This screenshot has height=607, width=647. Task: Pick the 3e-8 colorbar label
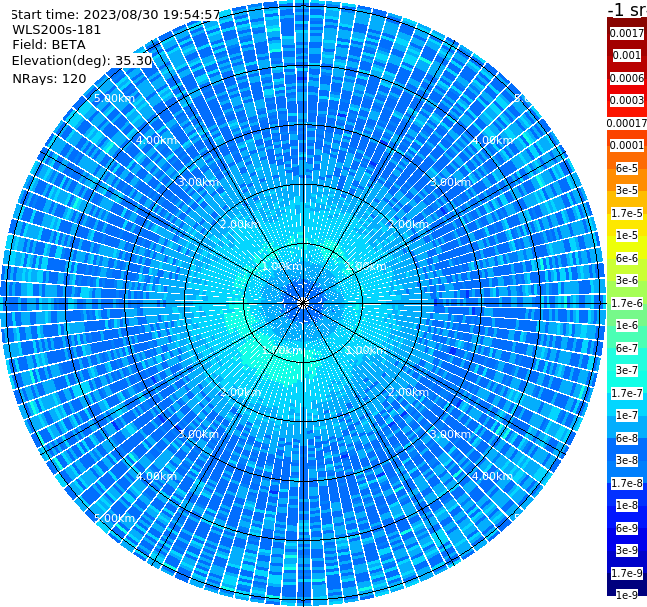click(x=627, y=460)
